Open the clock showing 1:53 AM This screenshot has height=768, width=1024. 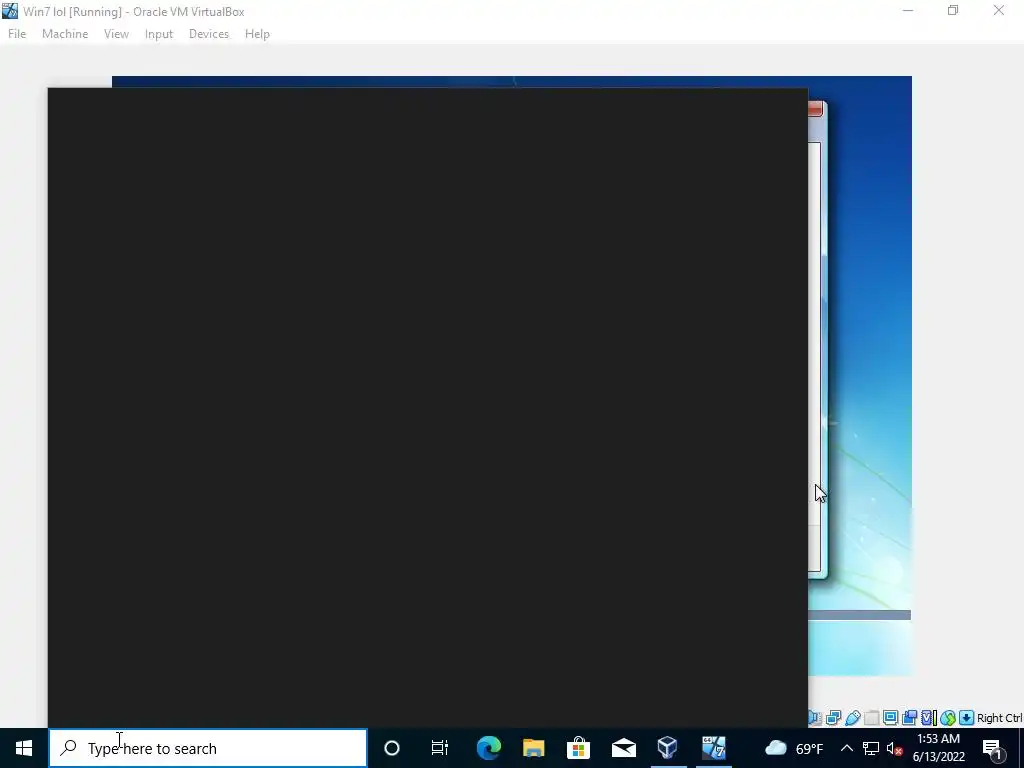pos(938,748)
